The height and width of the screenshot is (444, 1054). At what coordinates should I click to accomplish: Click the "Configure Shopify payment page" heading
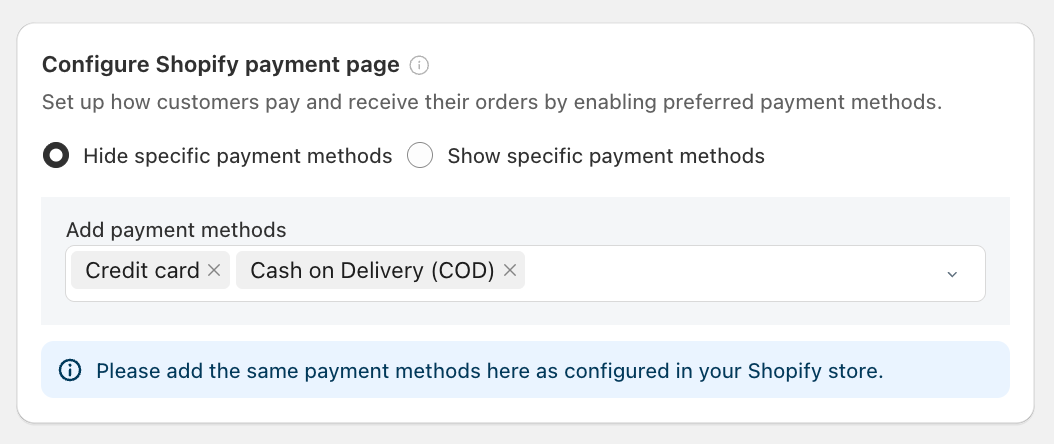221,65
